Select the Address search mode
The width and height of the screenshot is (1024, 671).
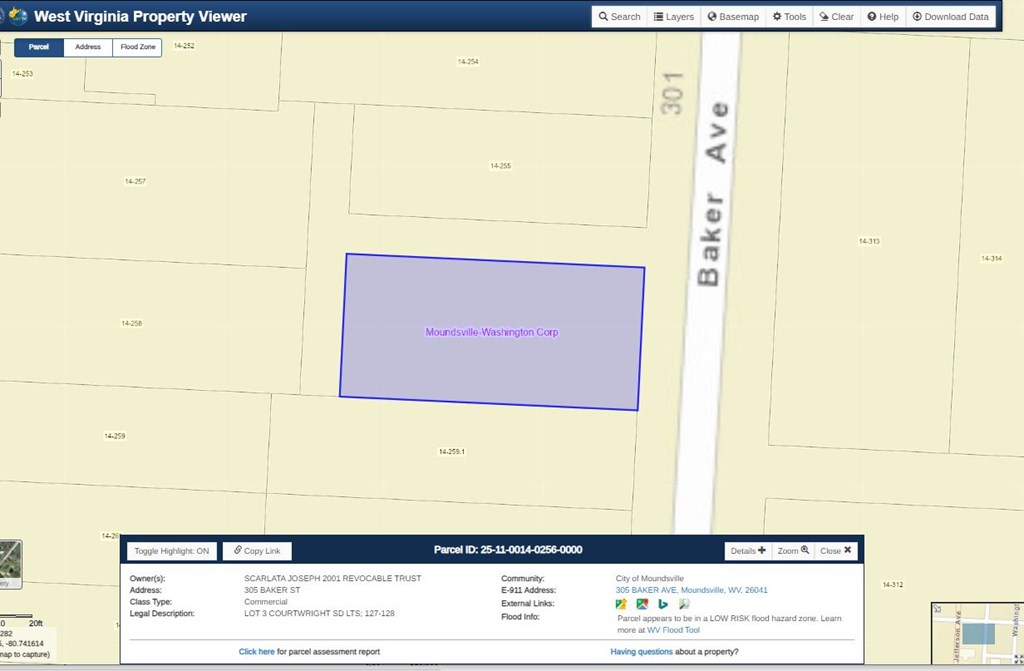[x=88, y=47]
